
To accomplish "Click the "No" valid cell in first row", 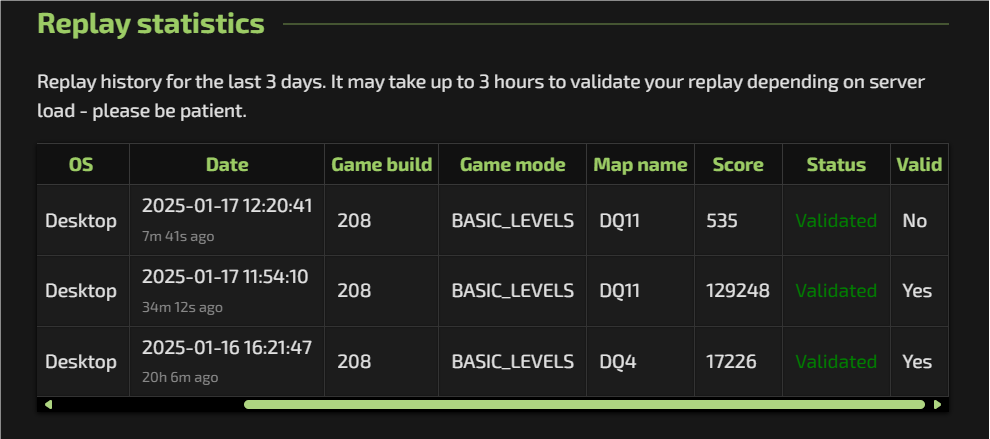I will point(915,221).
